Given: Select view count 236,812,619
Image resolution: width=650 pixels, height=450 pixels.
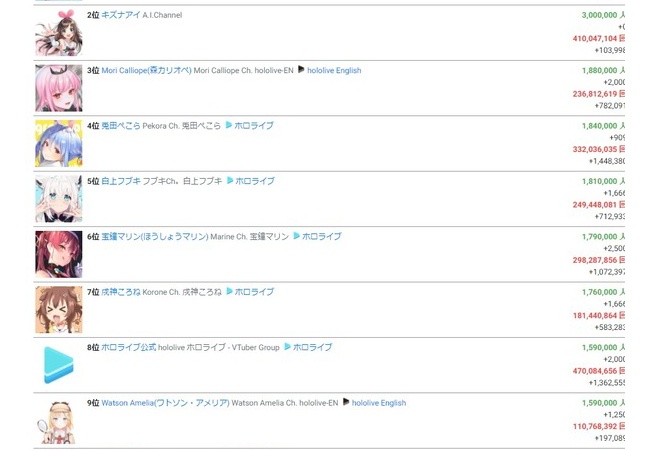Looking at the screenshot, I should click(595, 94).
